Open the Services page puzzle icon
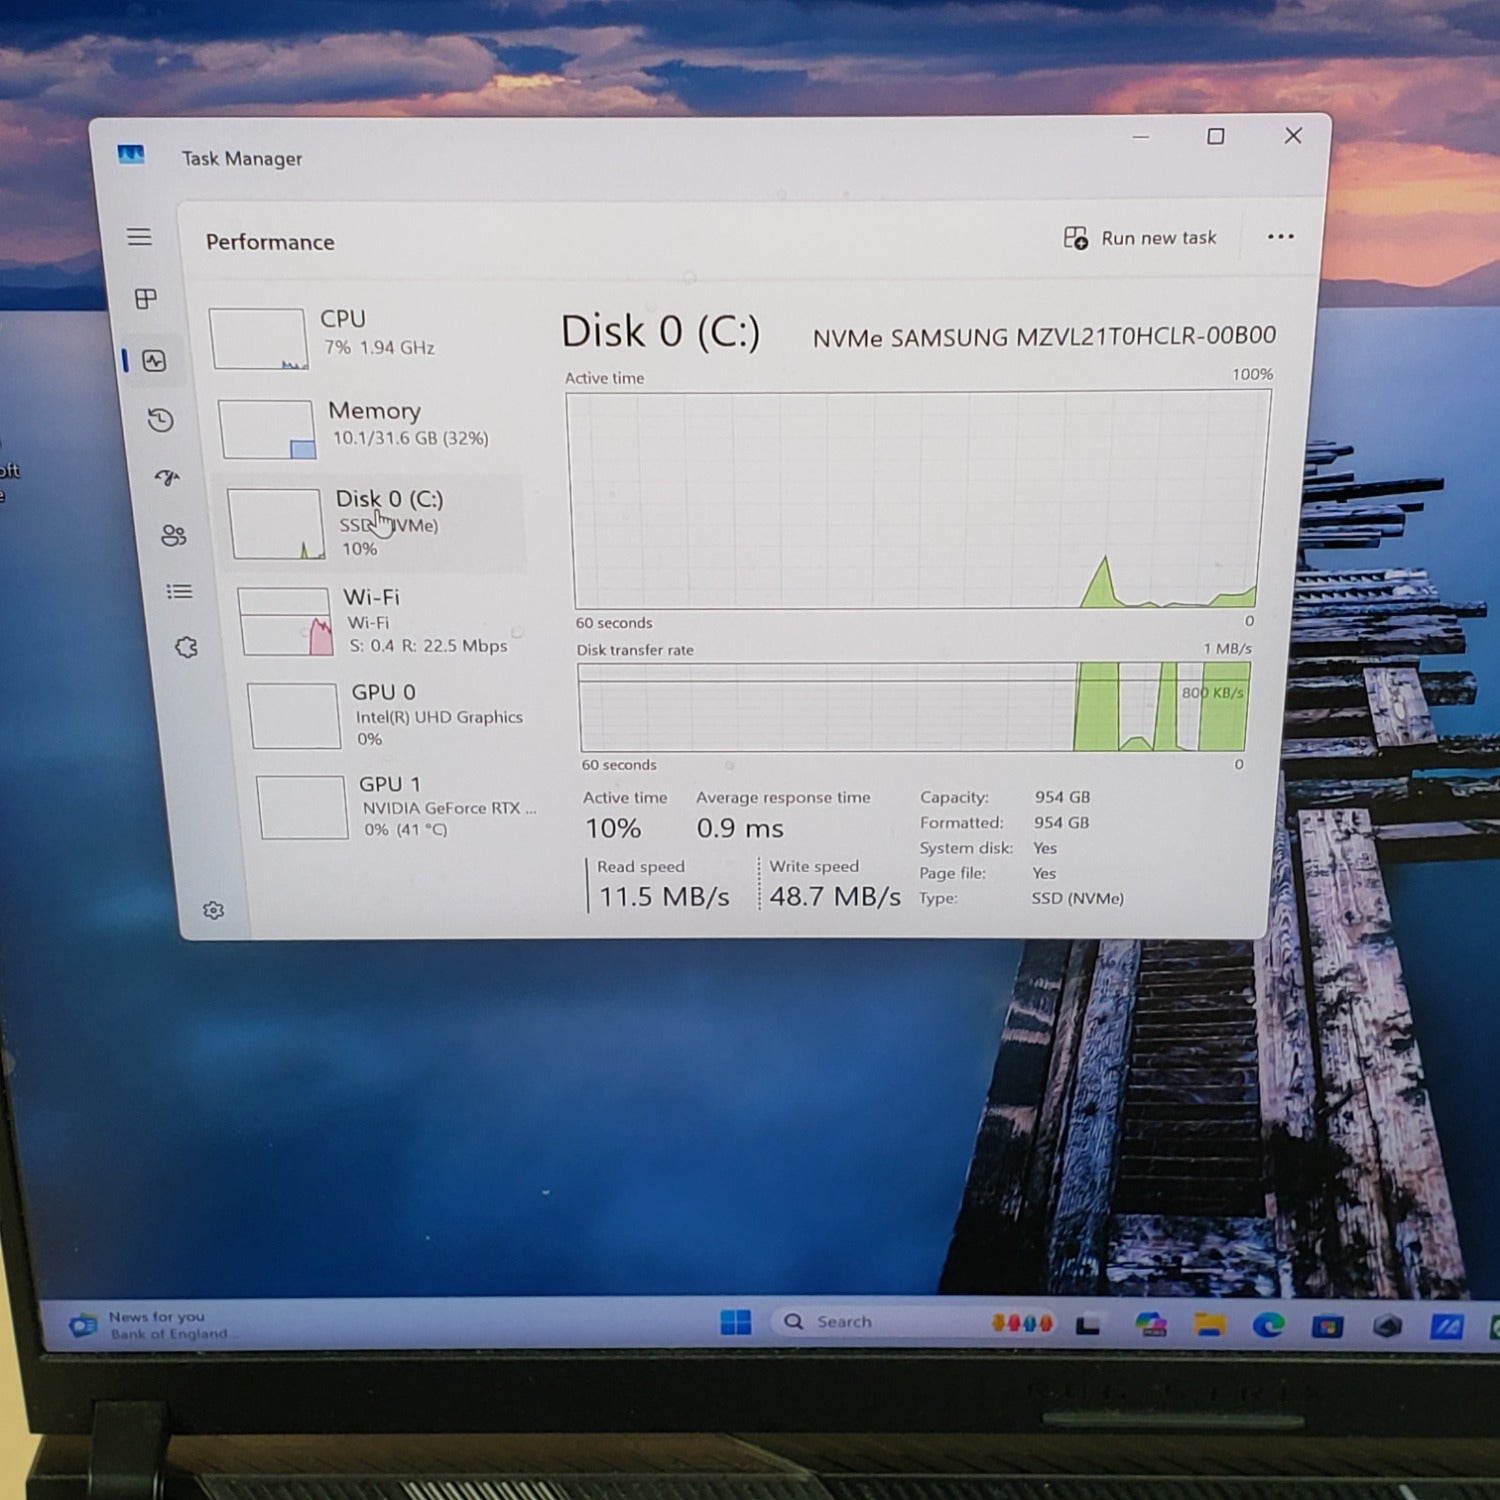This screenshot has height=1500, width=1500. pyautogui.click(x=187, y=648)
